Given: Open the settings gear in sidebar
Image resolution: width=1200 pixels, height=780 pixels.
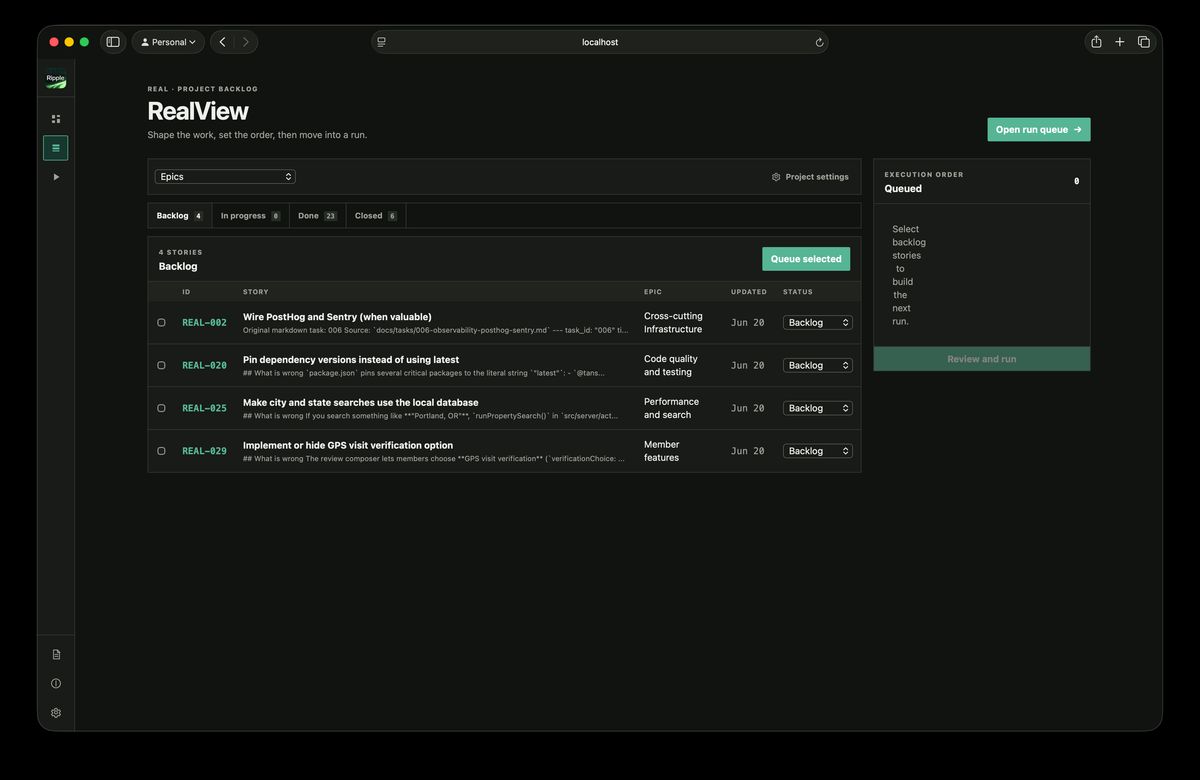Looking at the screenshot, I should pyautogui.click(x=56, y=713).
